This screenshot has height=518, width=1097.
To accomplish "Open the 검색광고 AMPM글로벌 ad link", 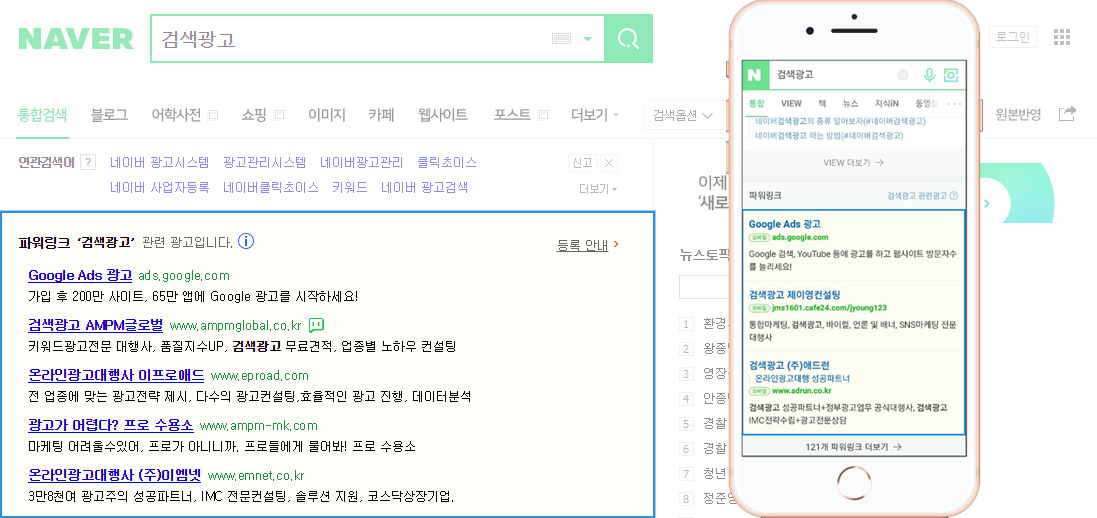I will coord(96,325).
